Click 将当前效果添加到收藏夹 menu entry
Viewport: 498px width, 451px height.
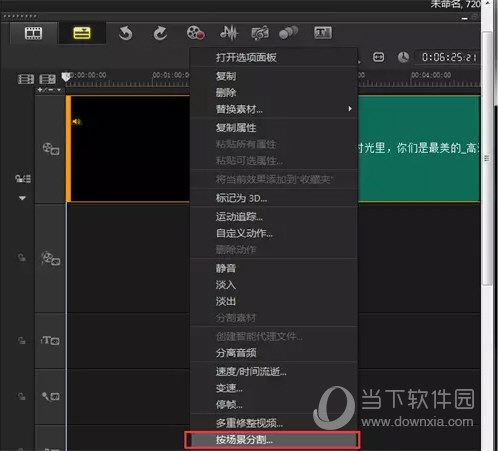pos(274,180)
